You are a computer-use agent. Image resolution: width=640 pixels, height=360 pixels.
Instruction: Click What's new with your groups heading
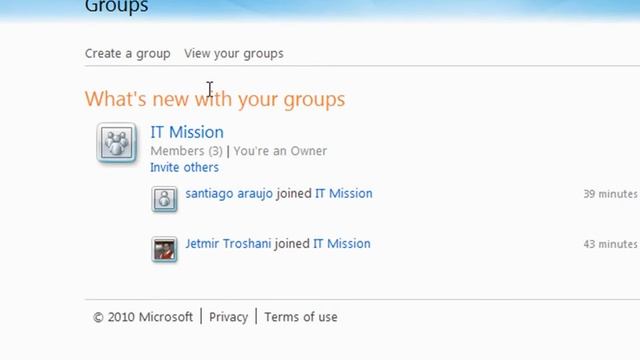pos(215,99)
